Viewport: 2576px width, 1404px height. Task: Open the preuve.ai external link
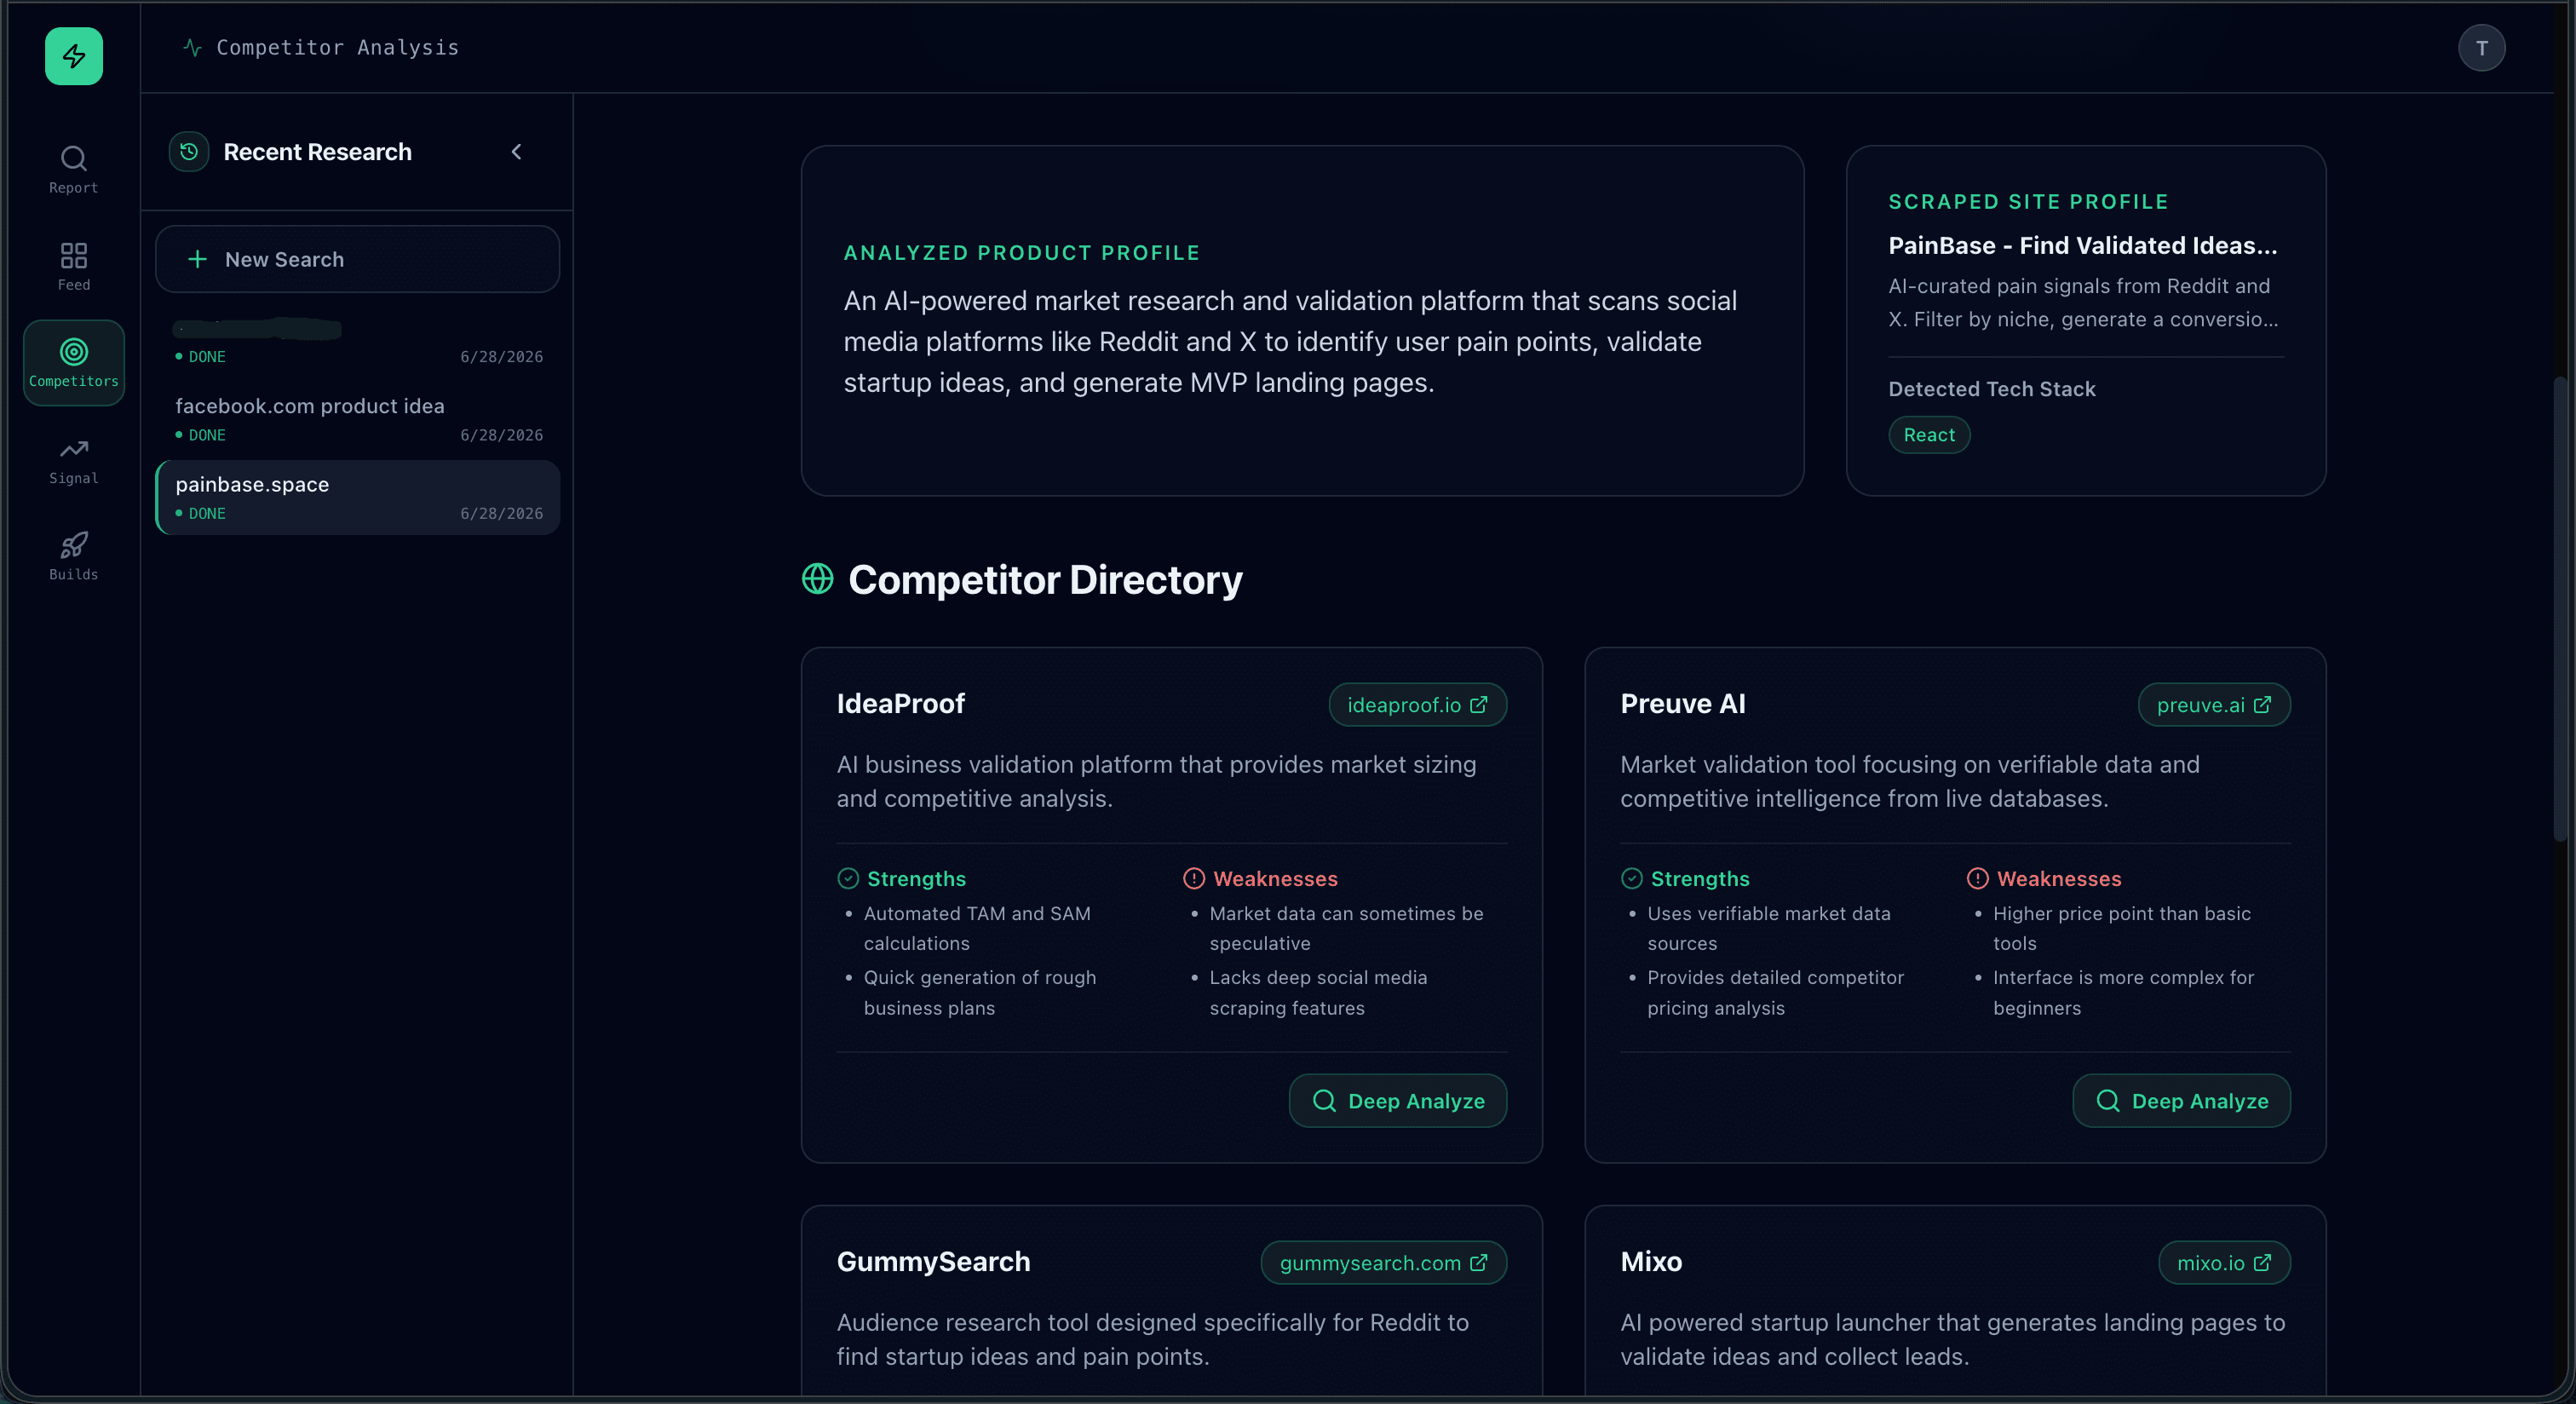coord(2214,705)
